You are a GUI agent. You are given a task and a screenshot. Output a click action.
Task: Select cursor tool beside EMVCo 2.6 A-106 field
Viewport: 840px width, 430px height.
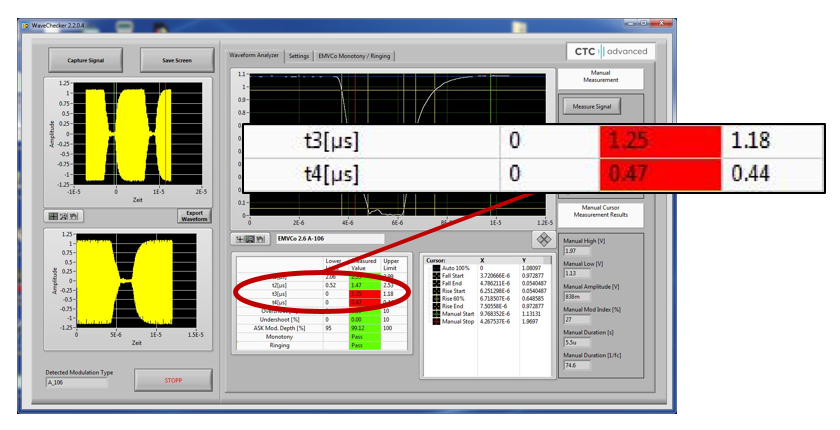point(240,239)
